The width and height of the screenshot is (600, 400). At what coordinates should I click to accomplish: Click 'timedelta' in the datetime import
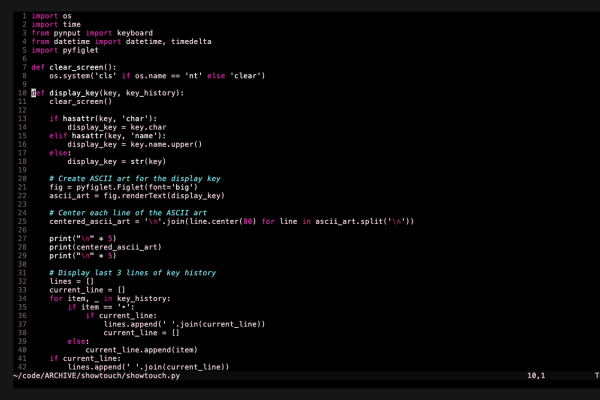(191, 41)
